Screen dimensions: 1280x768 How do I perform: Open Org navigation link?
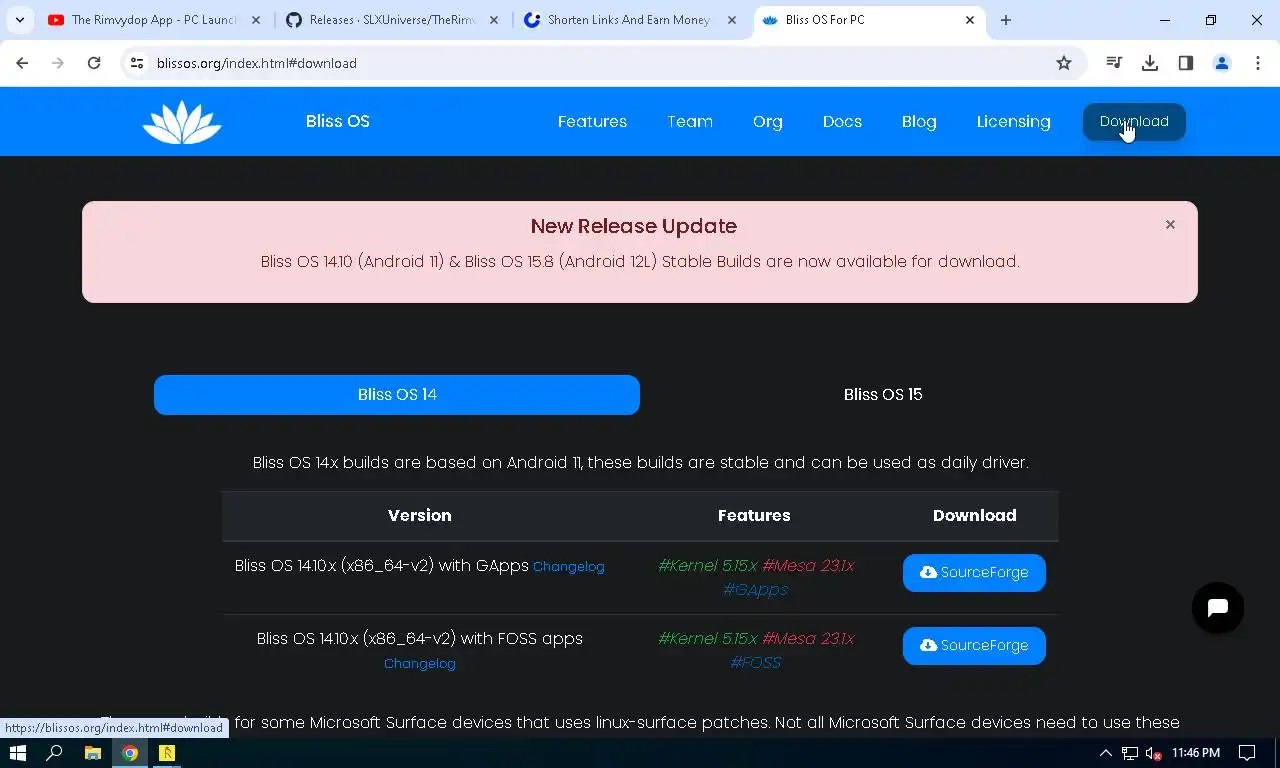tap(768, 122)
